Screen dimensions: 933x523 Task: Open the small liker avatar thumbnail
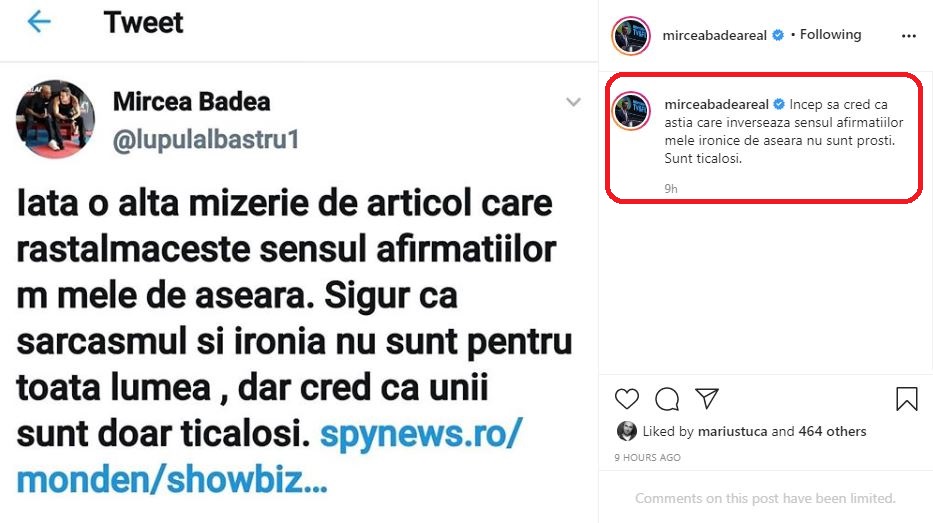point(627,431)
